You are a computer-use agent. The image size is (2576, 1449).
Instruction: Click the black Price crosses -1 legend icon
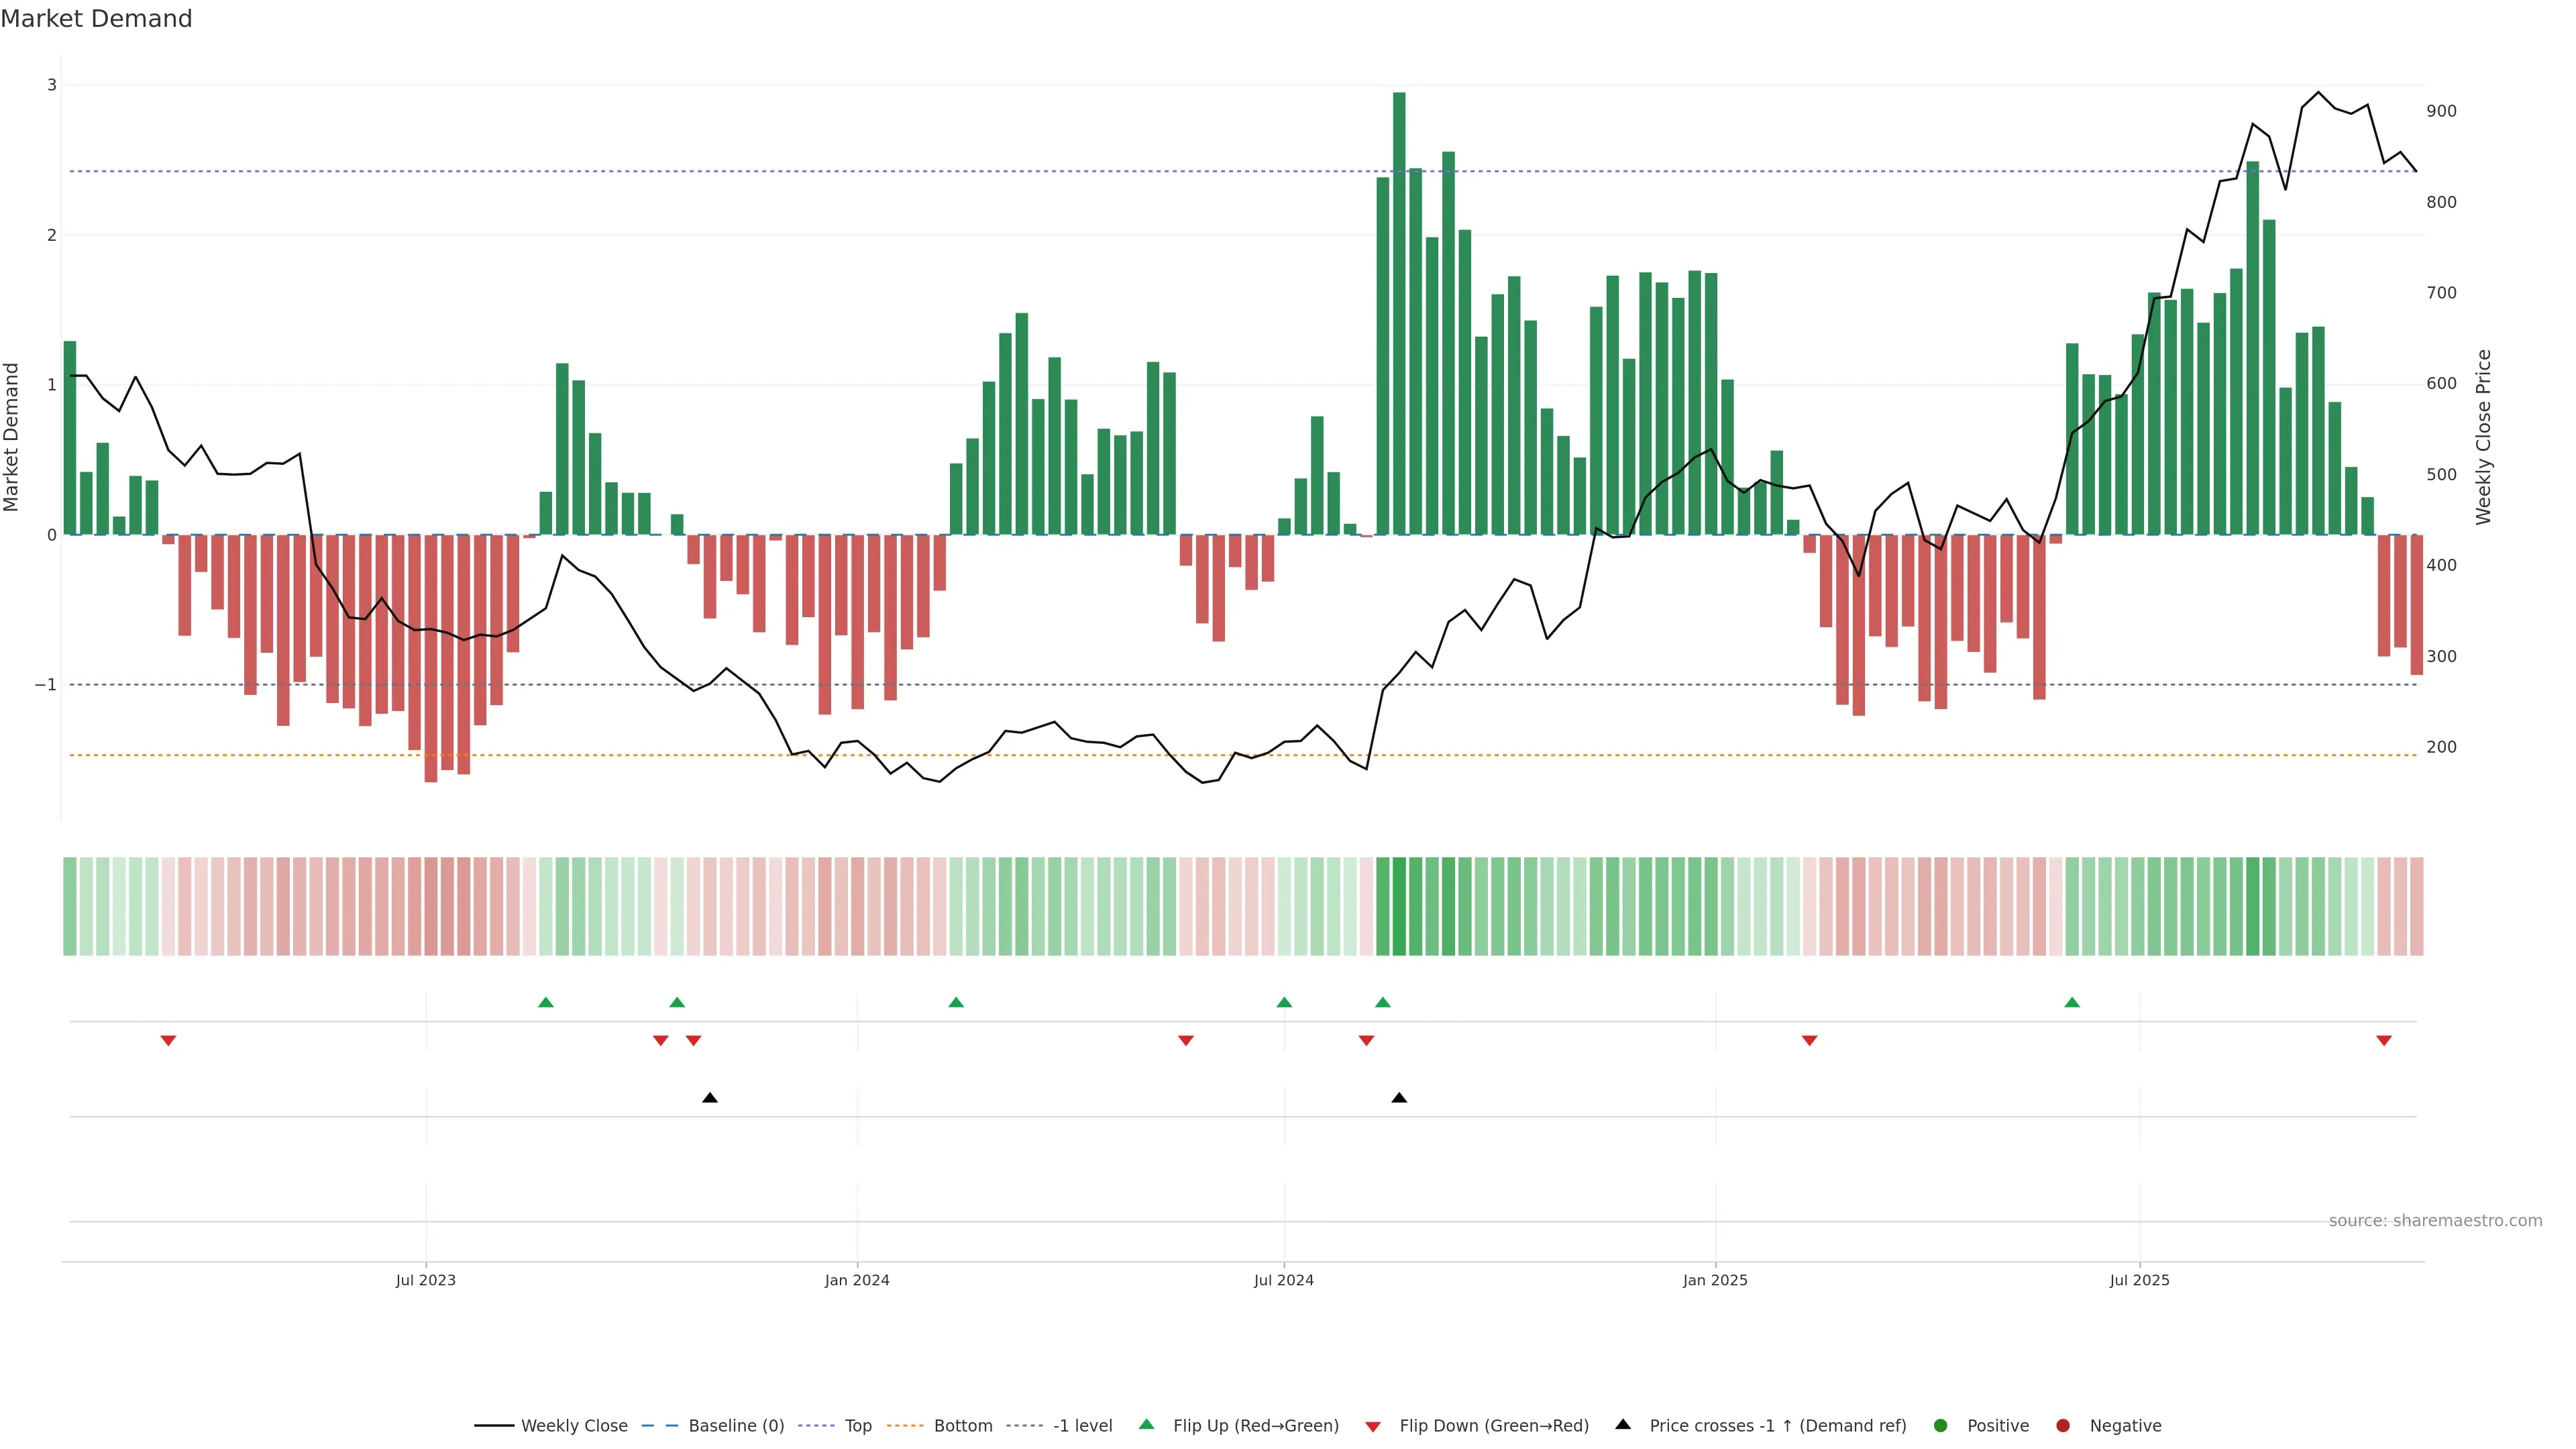(1623, 1424)
